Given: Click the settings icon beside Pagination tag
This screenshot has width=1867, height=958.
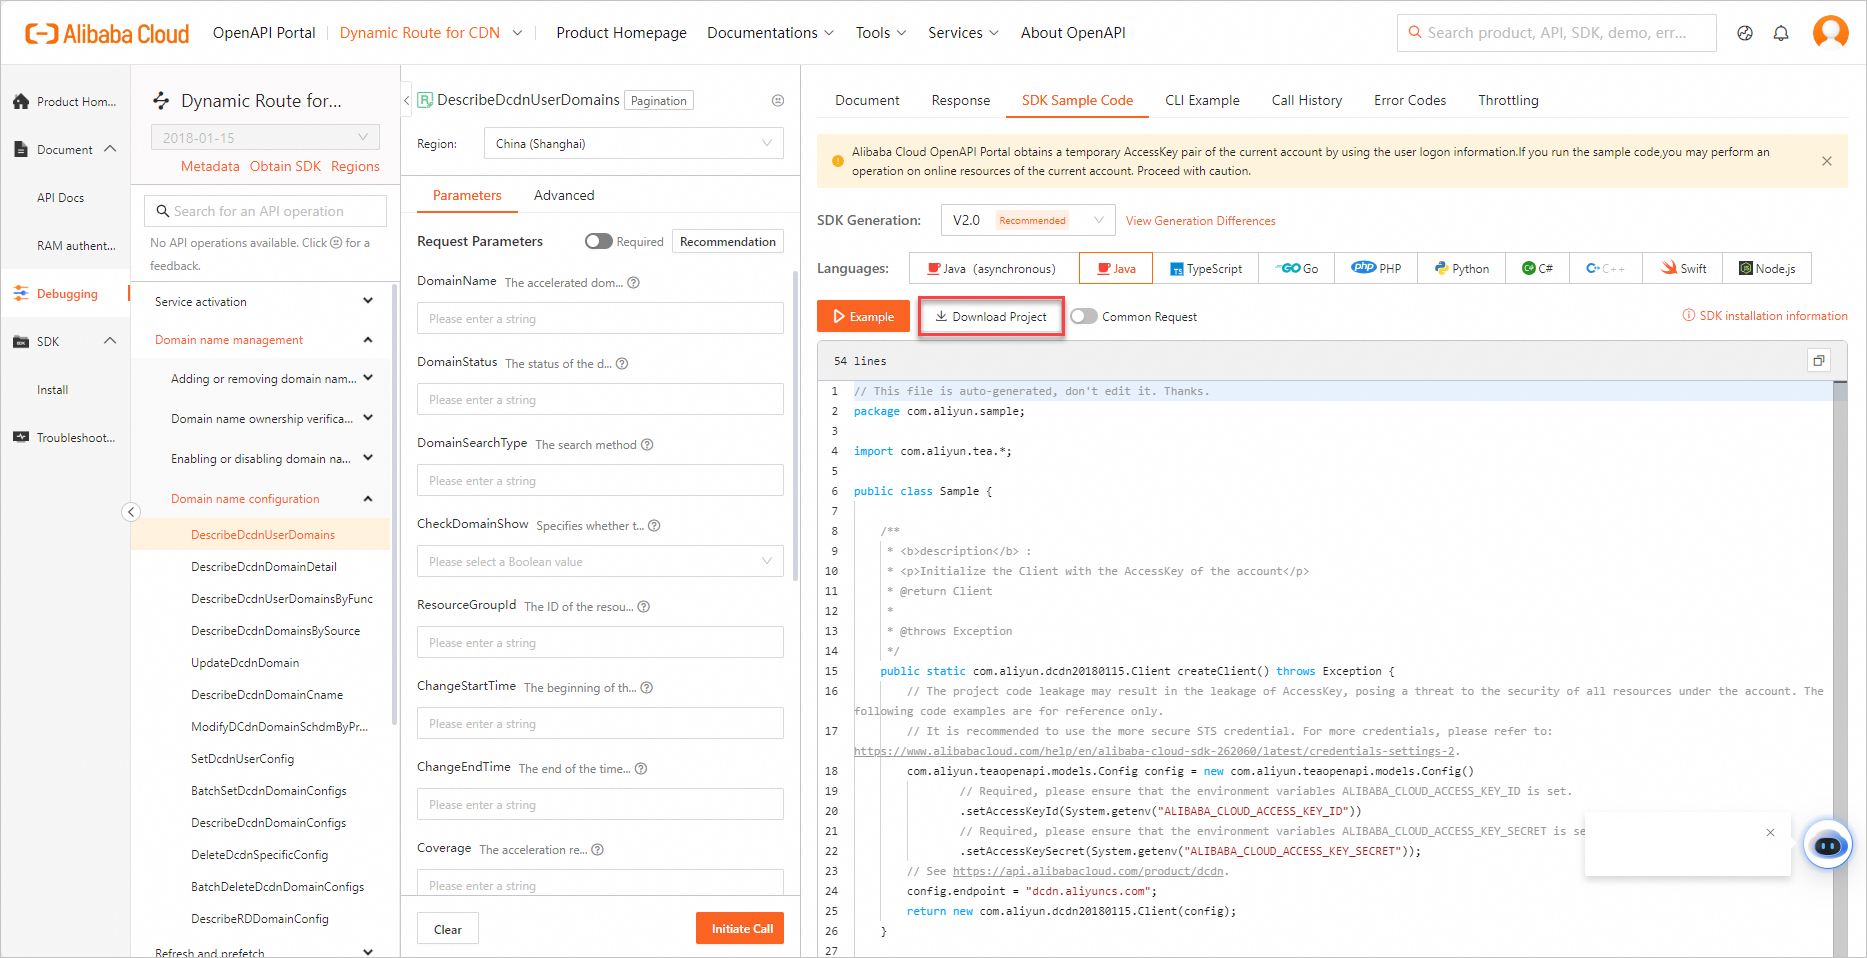Looking at the screenshot, I should point(778,100).
